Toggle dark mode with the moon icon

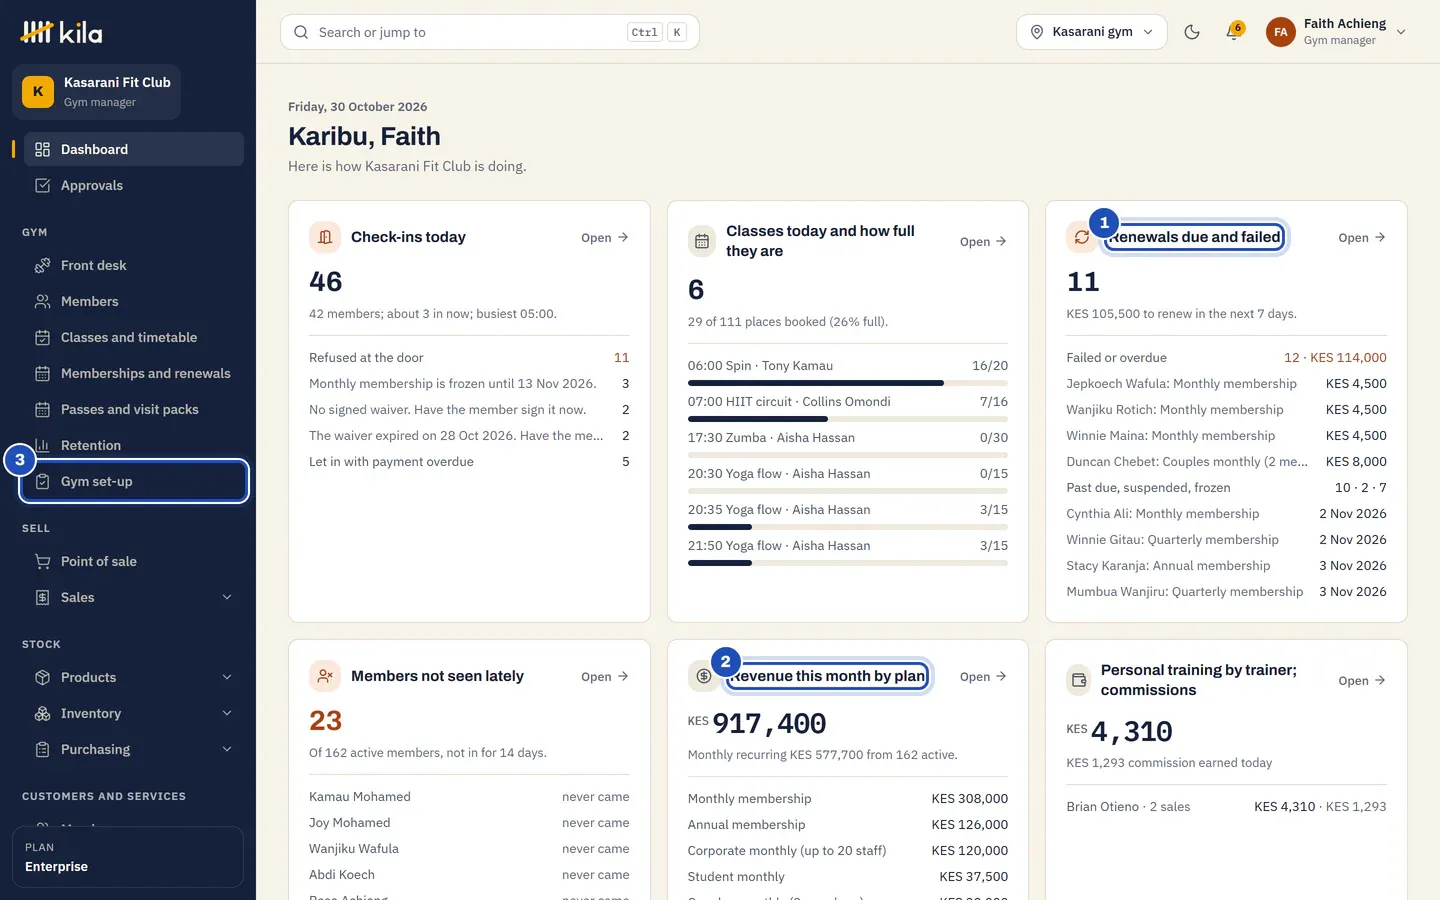coord(1192,32)
